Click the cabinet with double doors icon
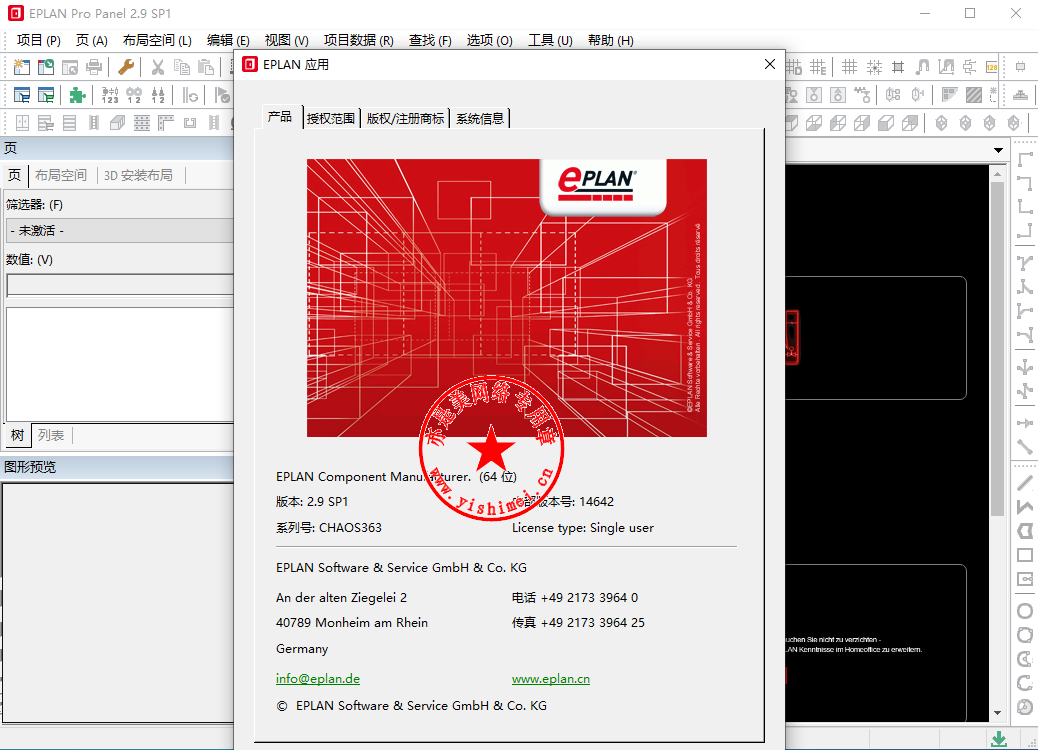This screenshot has height=750, width=1038. click(x=22, y=122)
